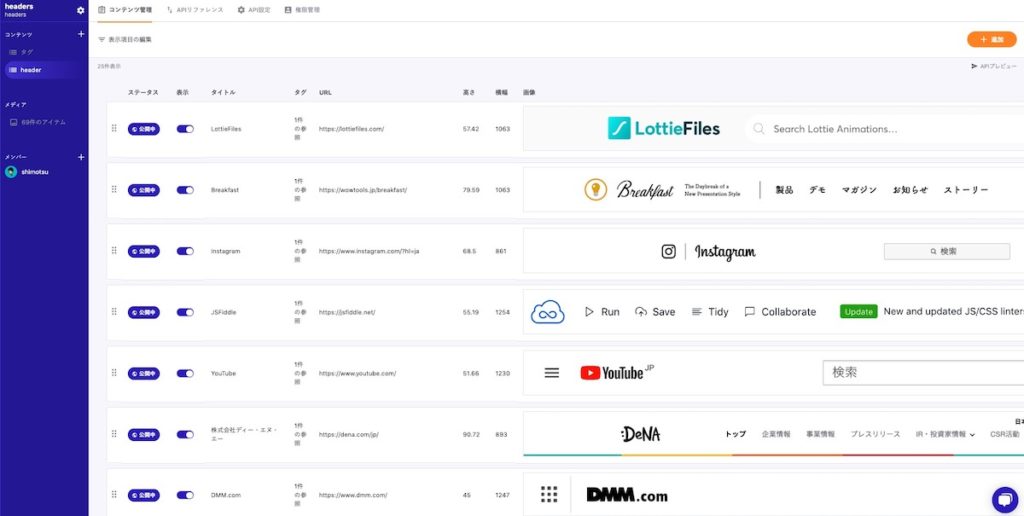
Task: Toggle display switch for 株式会社ディー・エヌ・エー
Action: pyautogui.click(x=185, y=434)
